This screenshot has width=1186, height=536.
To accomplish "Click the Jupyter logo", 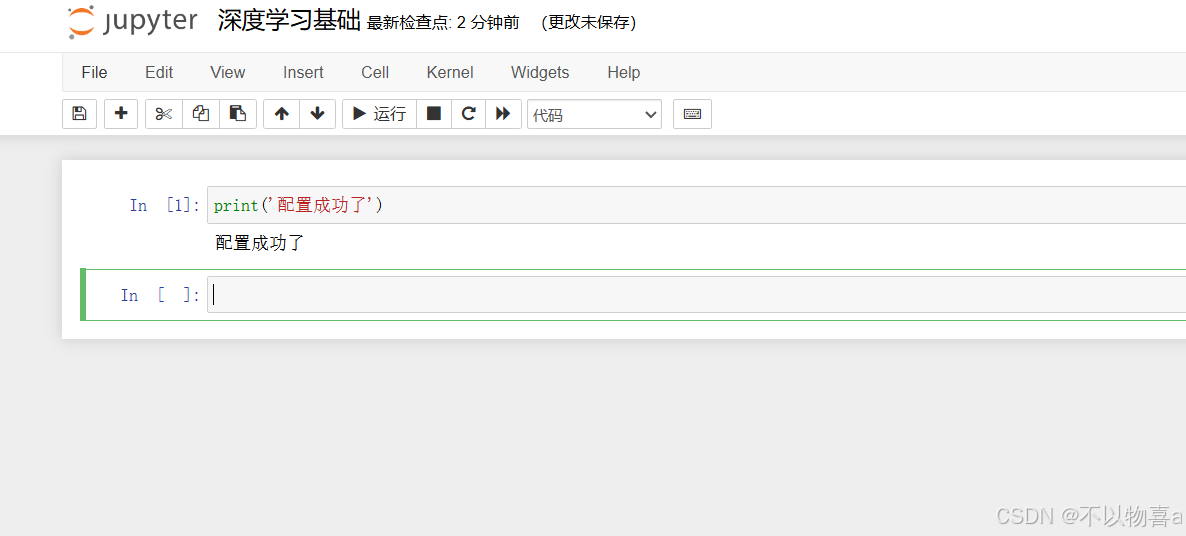I will click(x=132, y=22).
